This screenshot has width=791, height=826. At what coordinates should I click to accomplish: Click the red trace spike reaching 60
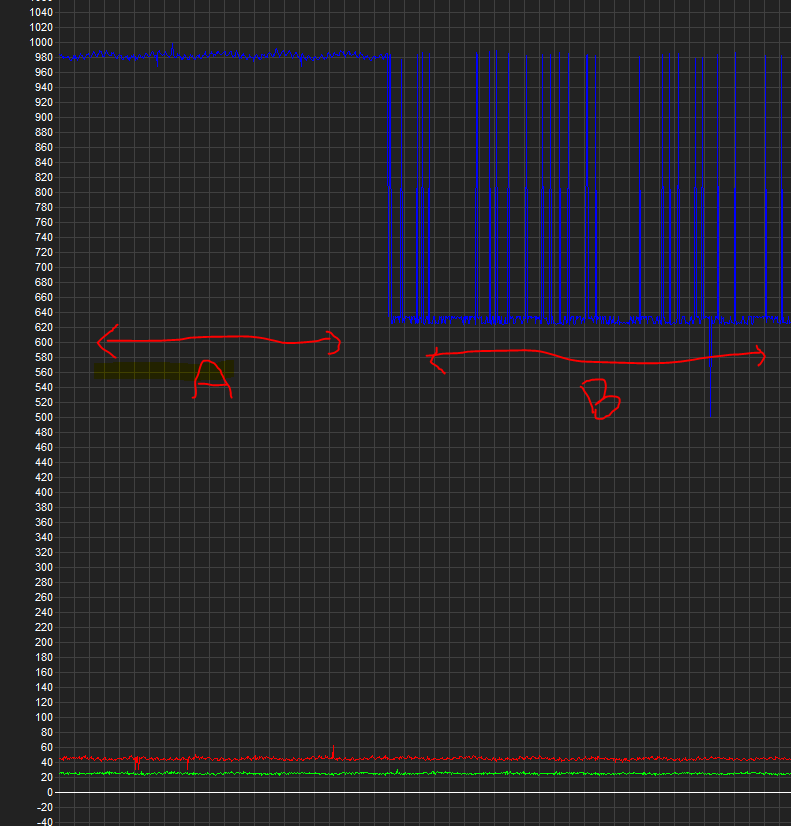[333, 752]
